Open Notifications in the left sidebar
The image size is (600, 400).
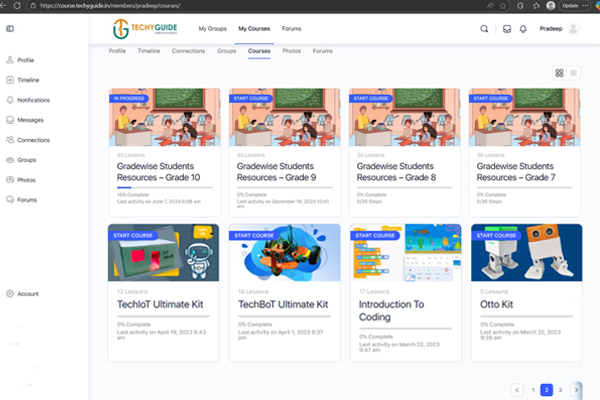pyautogui.click(x=28, y=100)
